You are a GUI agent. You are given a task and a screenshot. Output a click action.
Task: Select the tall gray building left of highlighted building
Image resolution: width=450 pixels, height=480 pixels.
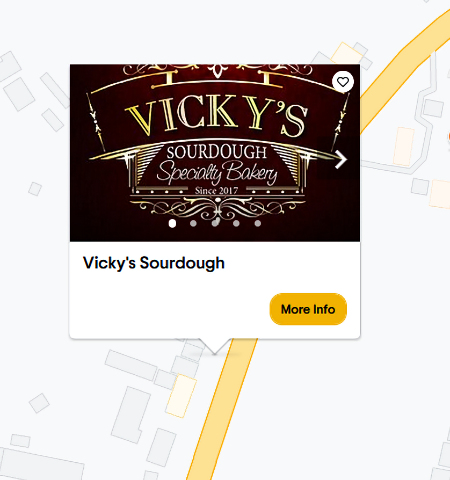pos(131,415)
